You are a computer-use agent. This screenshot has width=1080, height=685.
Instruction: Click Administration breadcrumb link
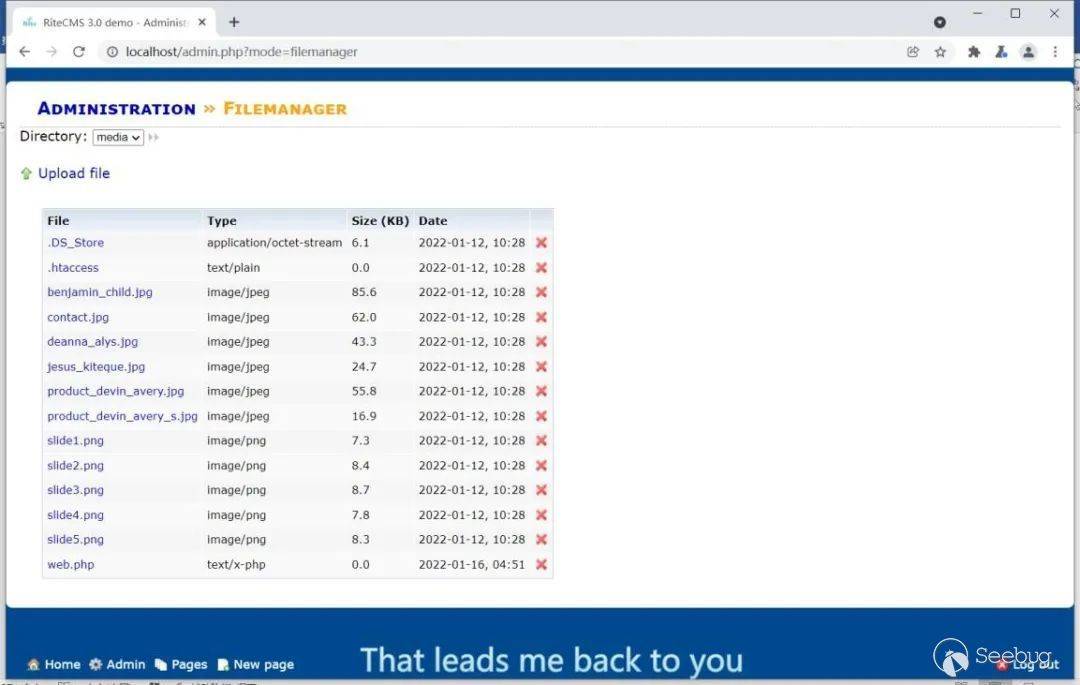pyautogui.click(x=116, y=109)
